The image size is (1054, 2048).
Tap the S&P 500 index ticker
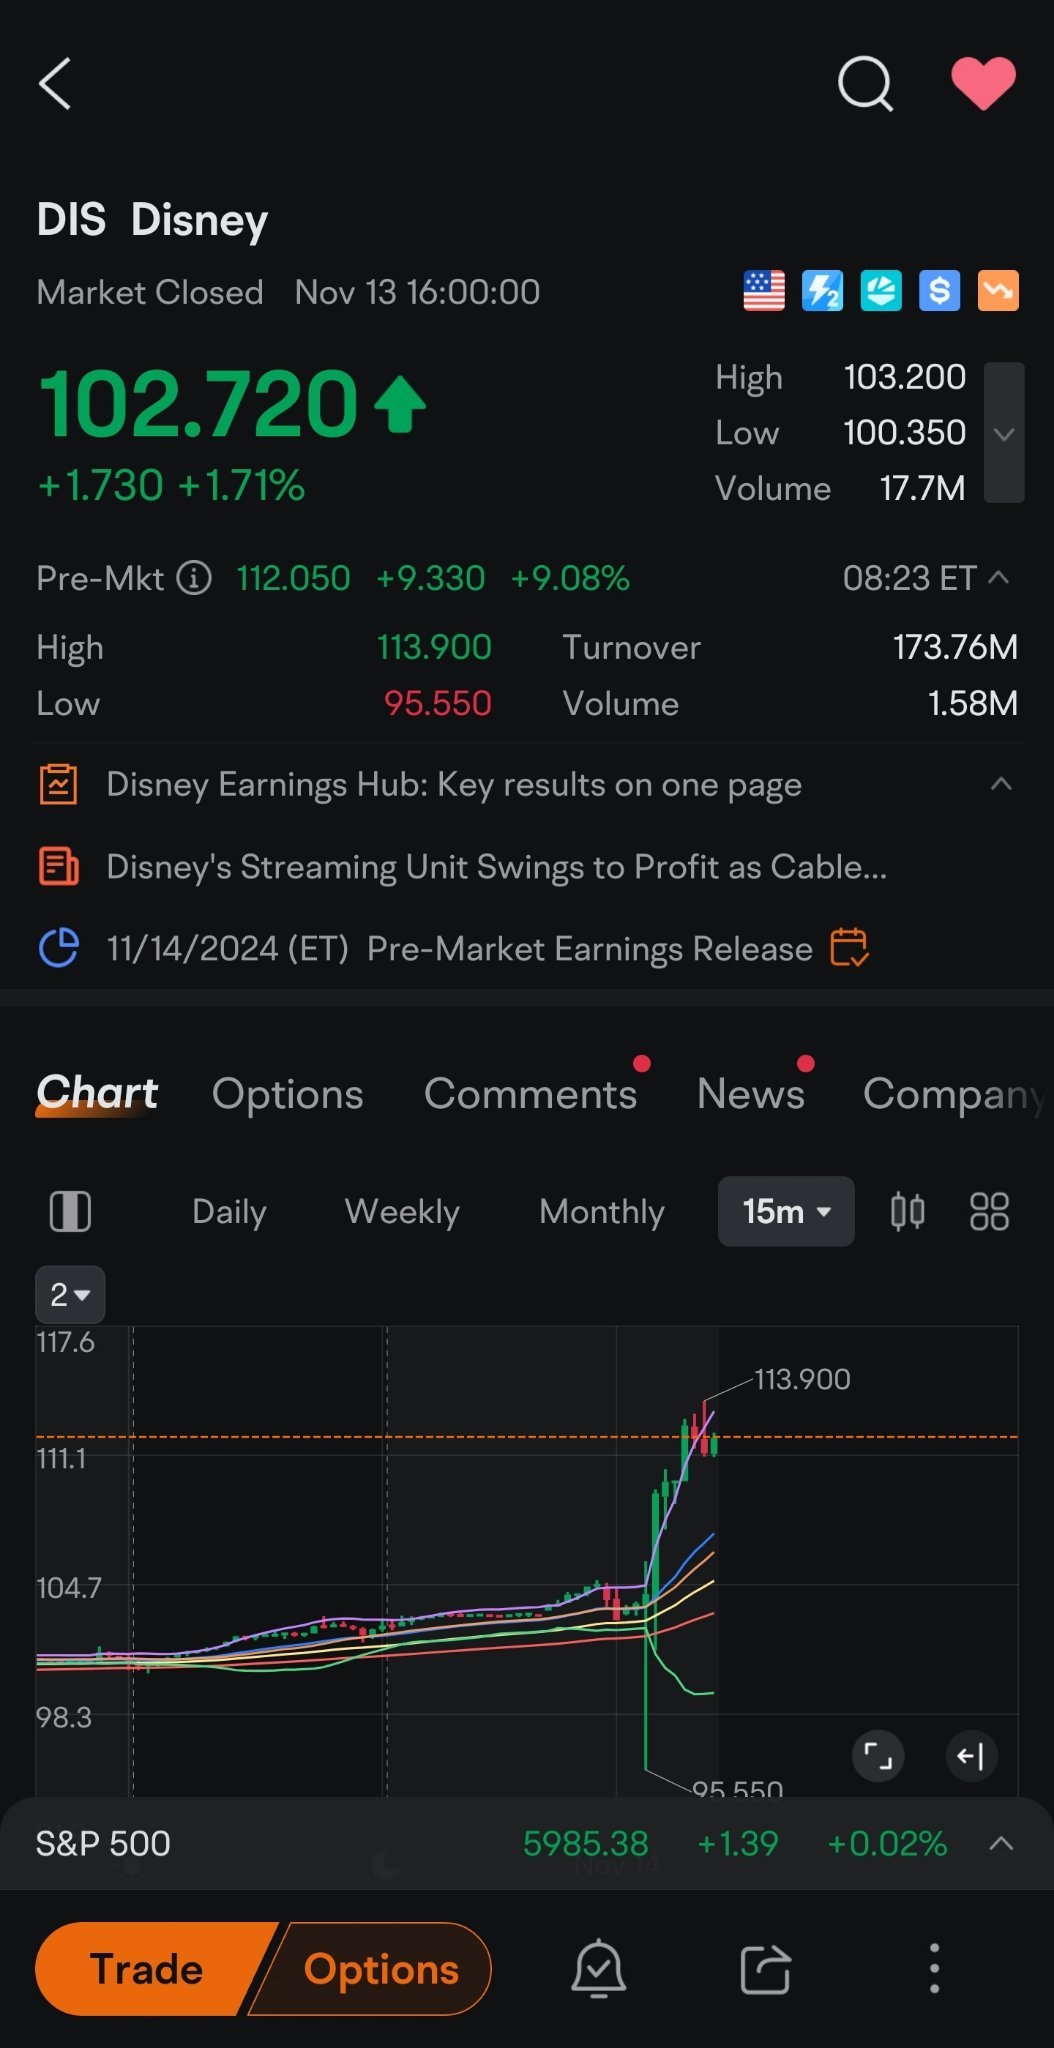103,1843
